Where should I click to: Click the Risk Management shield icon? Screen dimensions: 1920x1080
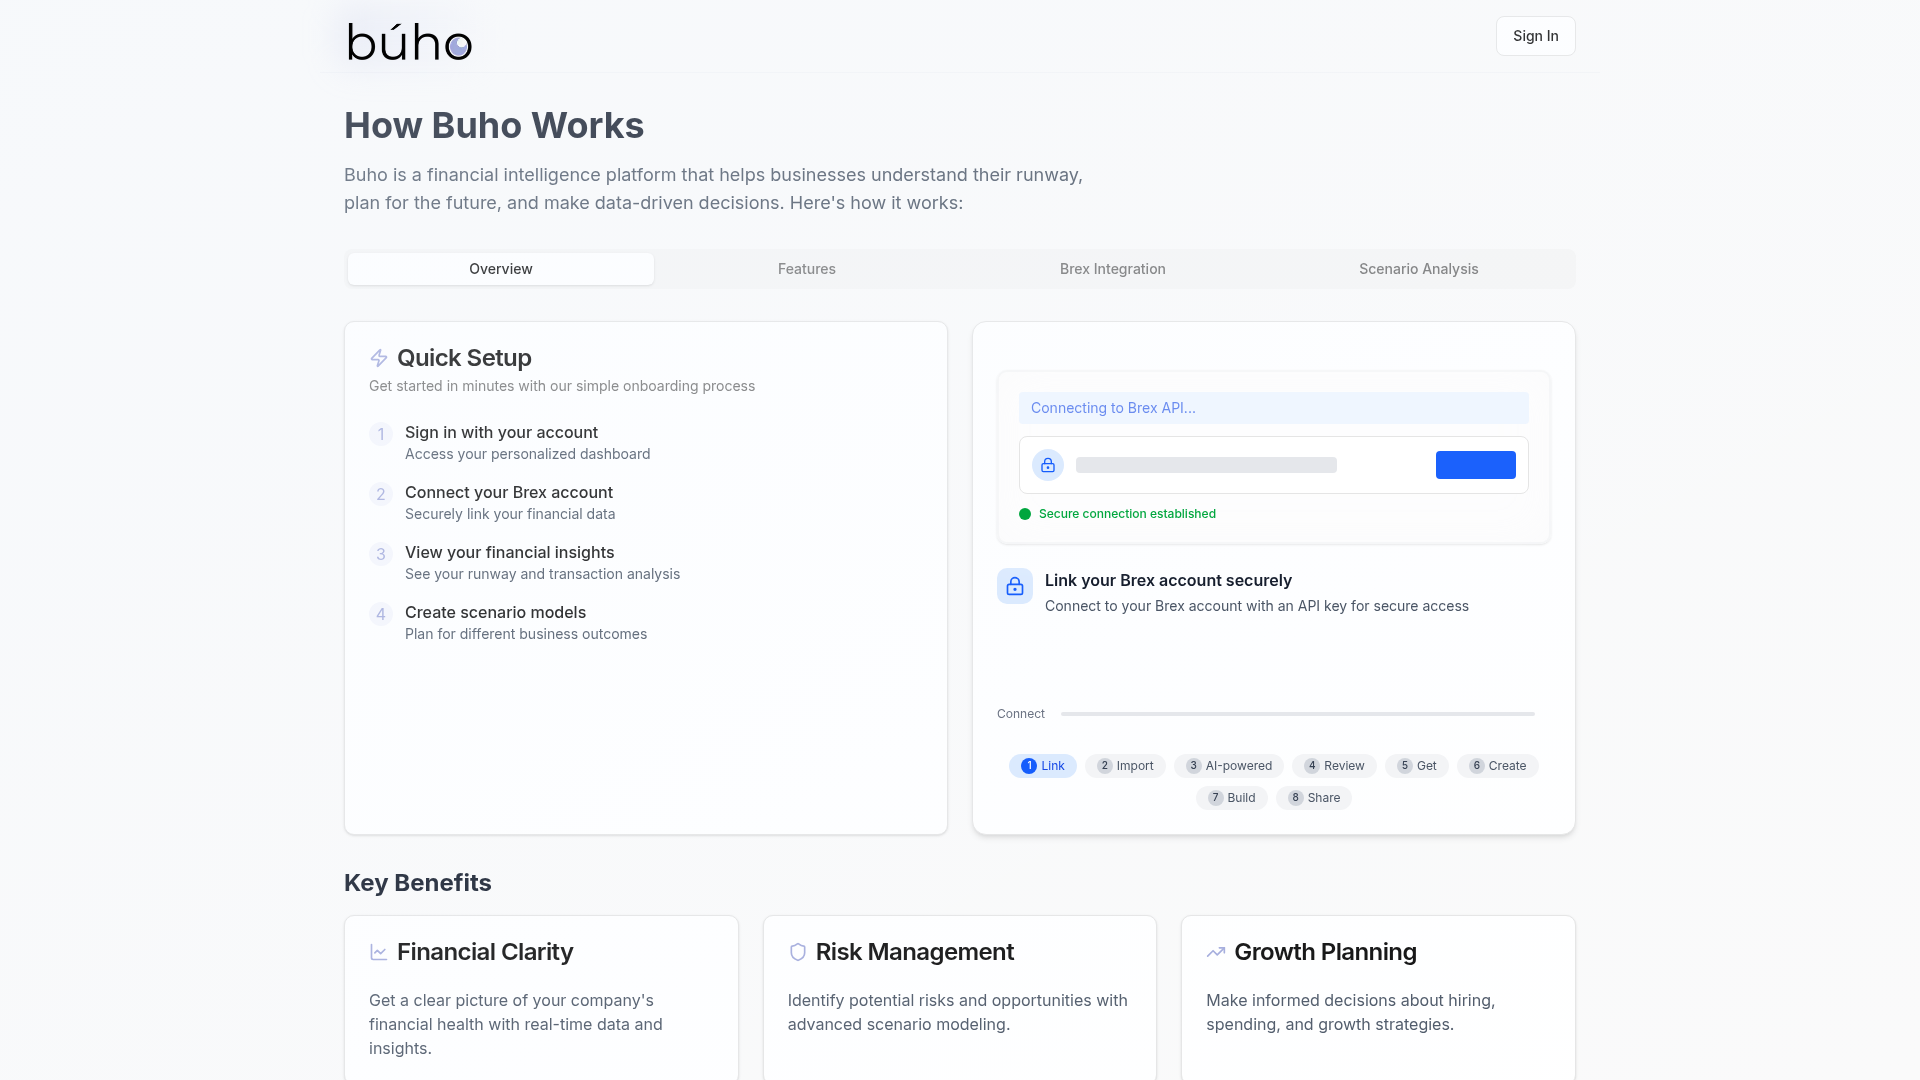point(798,952)
